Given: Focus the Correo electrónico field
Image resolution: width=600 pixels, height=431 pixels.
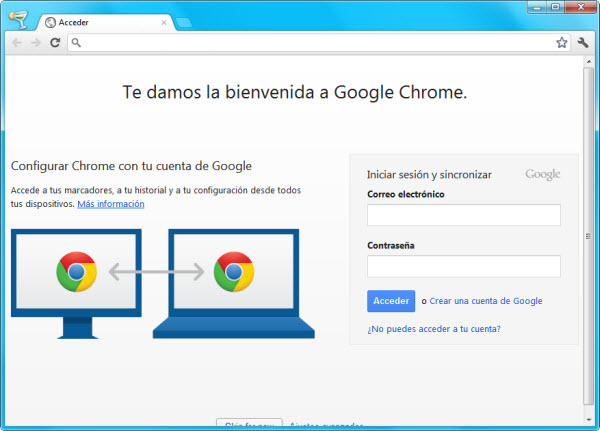Looking at the screenshot, I should pos(464,215).
